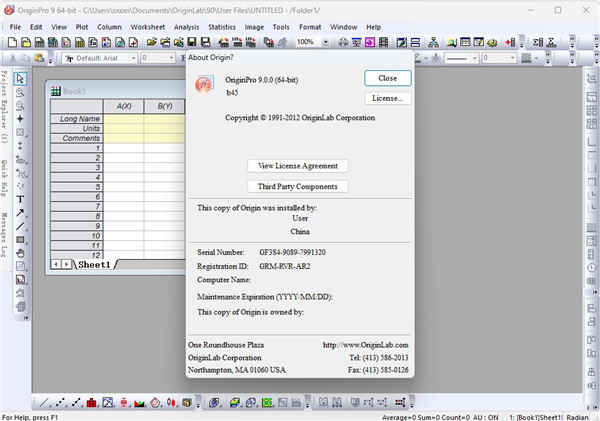Click the License... button
This screenshot has height=421, width=600.
click(x=387, y=98)
